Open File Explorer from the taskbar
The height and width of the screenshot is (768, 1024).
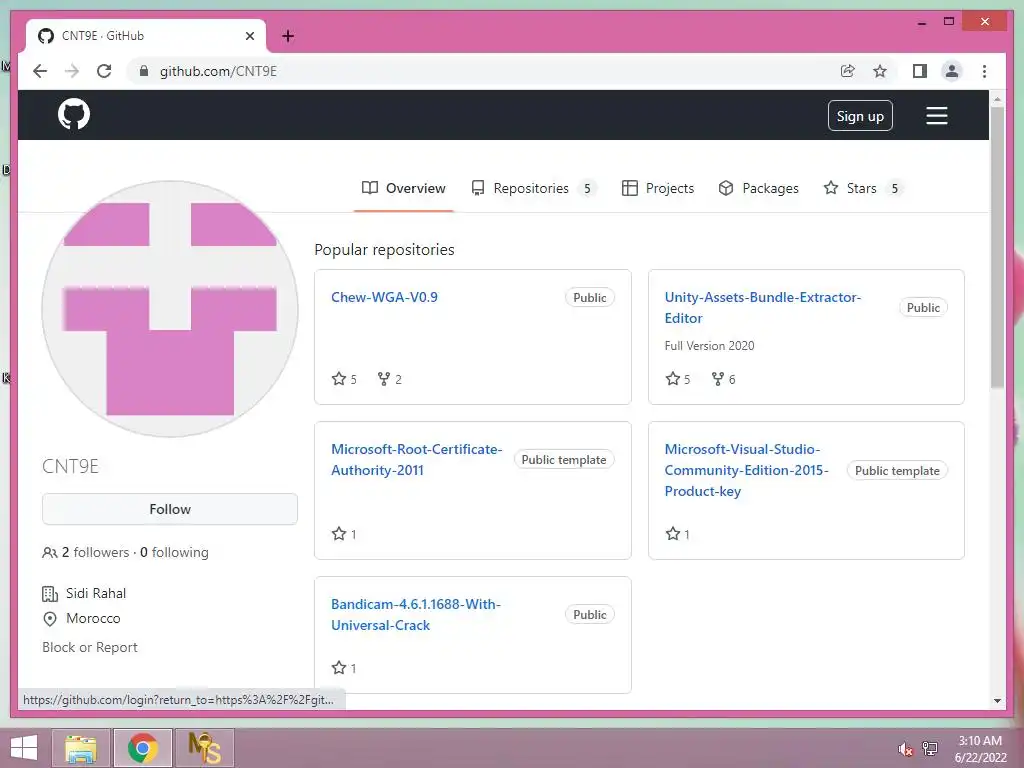pyautogui.click(x=81, y=748)
